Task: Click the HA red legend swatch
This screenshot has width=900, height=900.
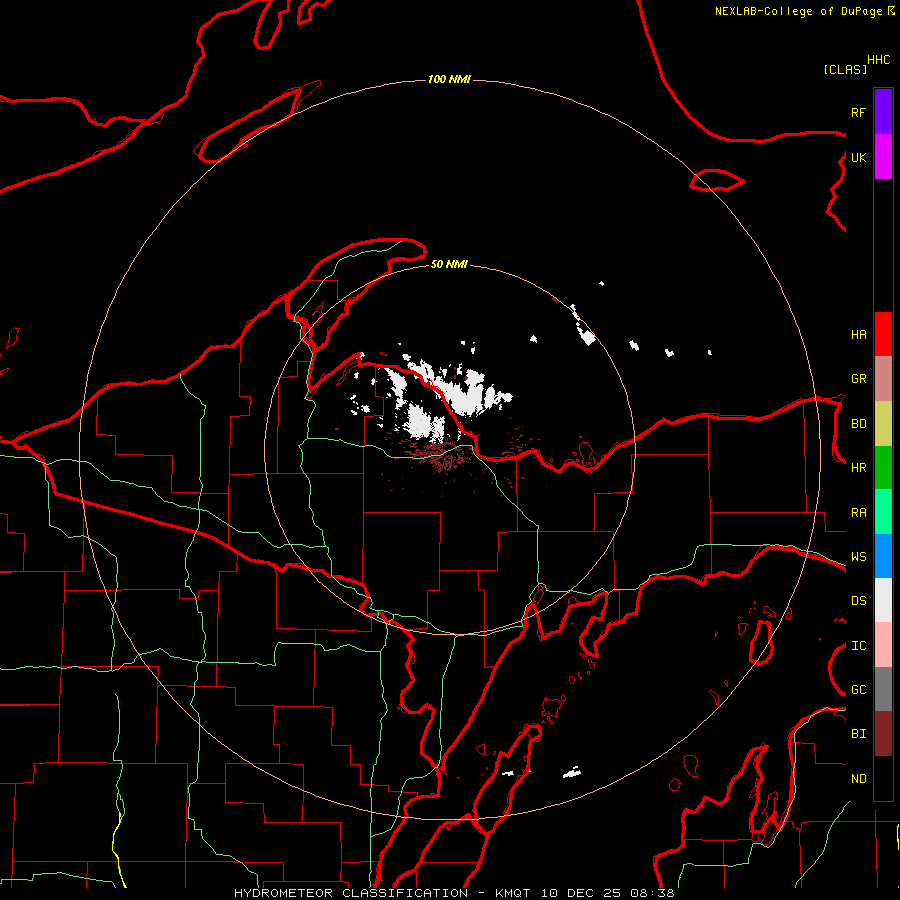Action: [x=883, y=334]
